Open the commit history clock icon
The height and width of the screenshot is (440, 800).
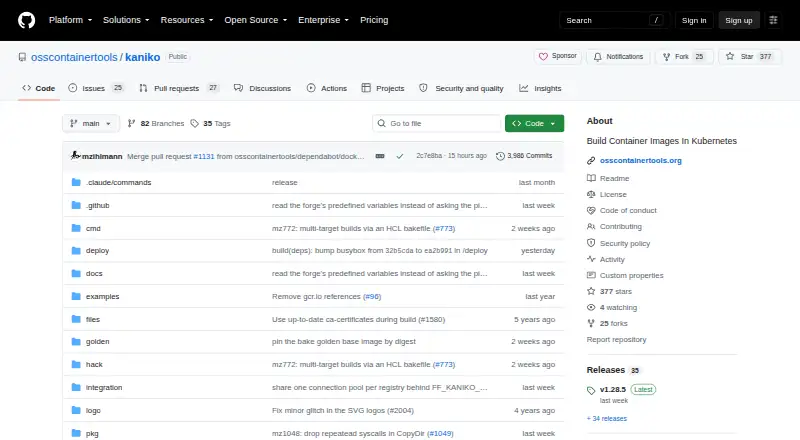[500, 156]
